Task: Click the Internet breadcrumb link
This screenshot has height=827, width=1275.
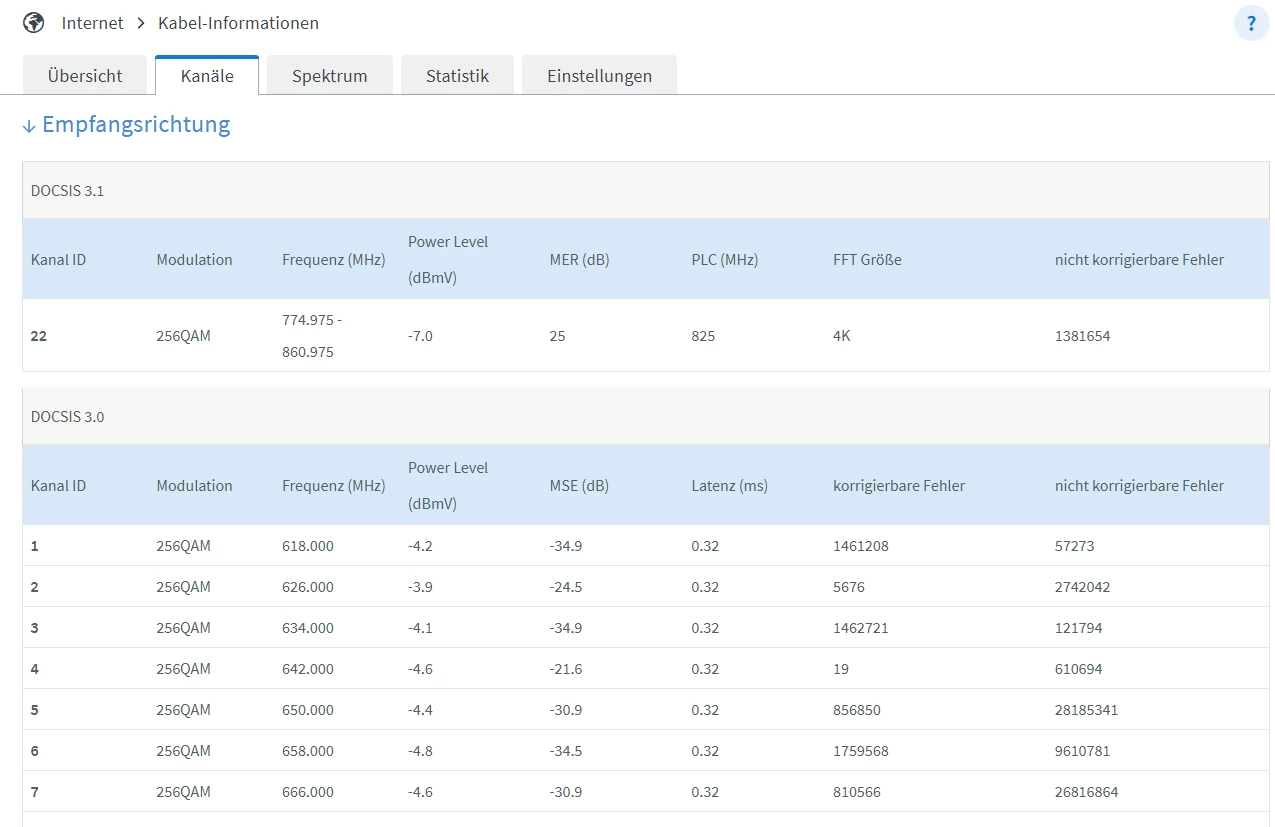Action: click(92, 23)
